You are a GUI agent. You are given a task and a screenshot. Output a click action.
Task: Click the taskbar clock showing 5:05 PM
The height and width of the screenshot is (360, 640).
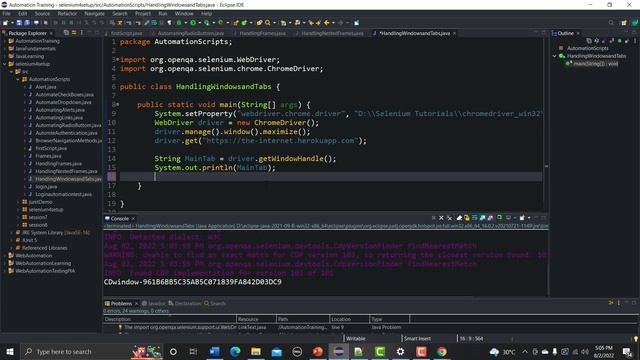click(604, 351)
